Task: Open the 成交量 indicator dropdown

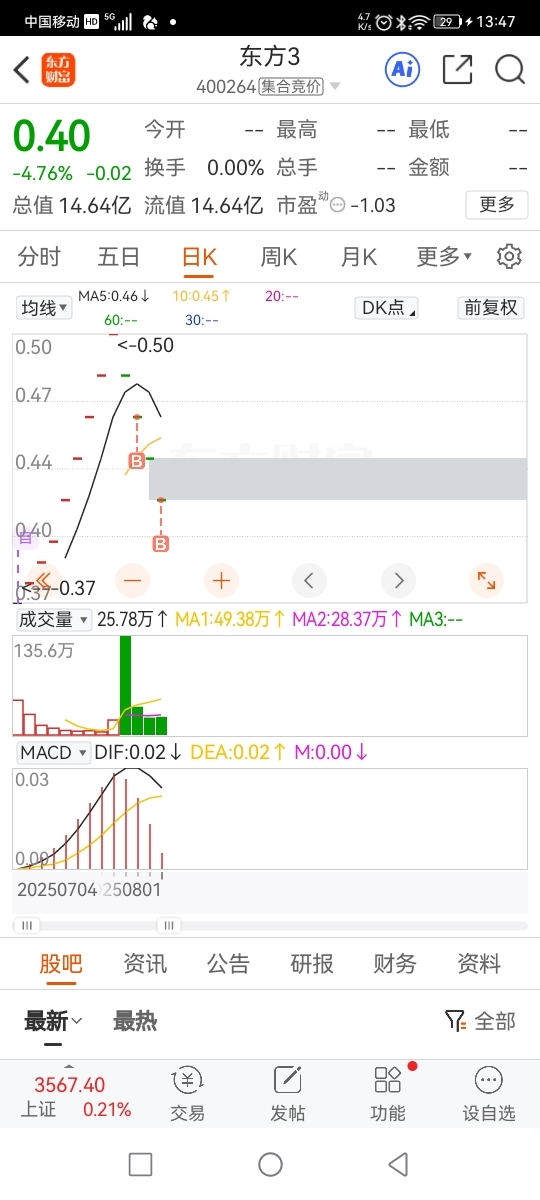Action: (x=54, y=620)
